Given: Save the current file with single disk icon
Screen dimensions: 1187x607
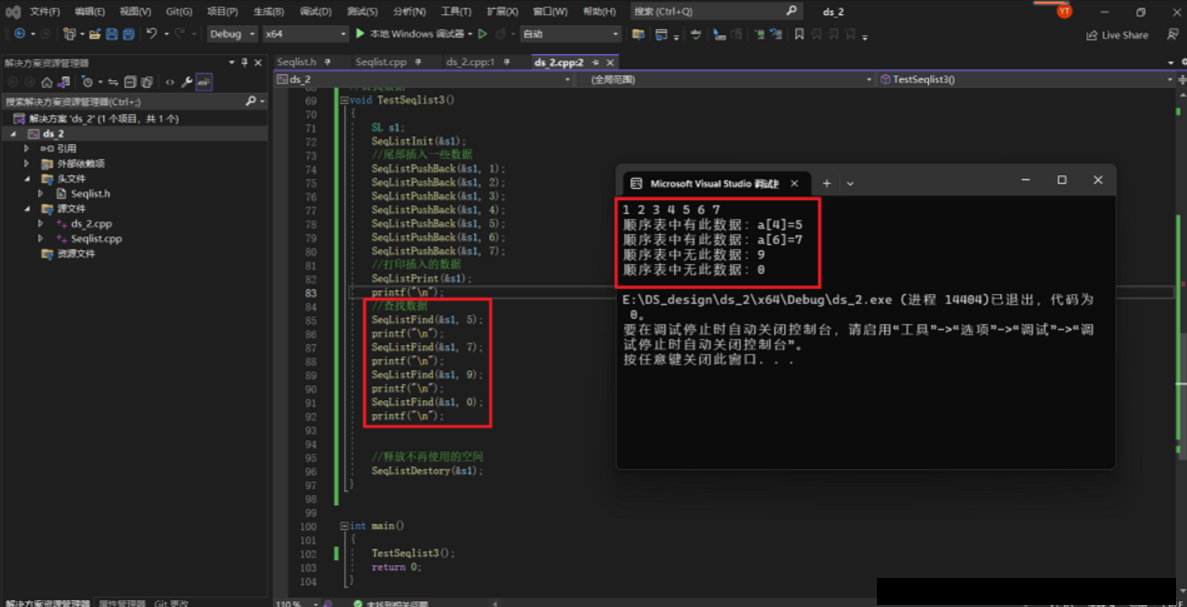Looking at the screenshot, I should click(111, 34).
